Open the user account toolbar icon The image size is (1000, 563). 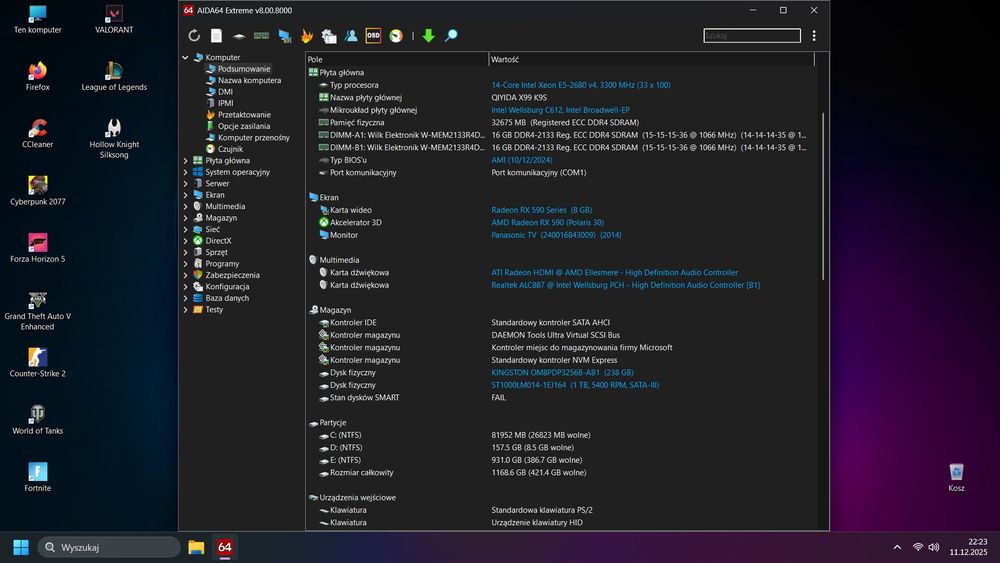coord(351,36)
